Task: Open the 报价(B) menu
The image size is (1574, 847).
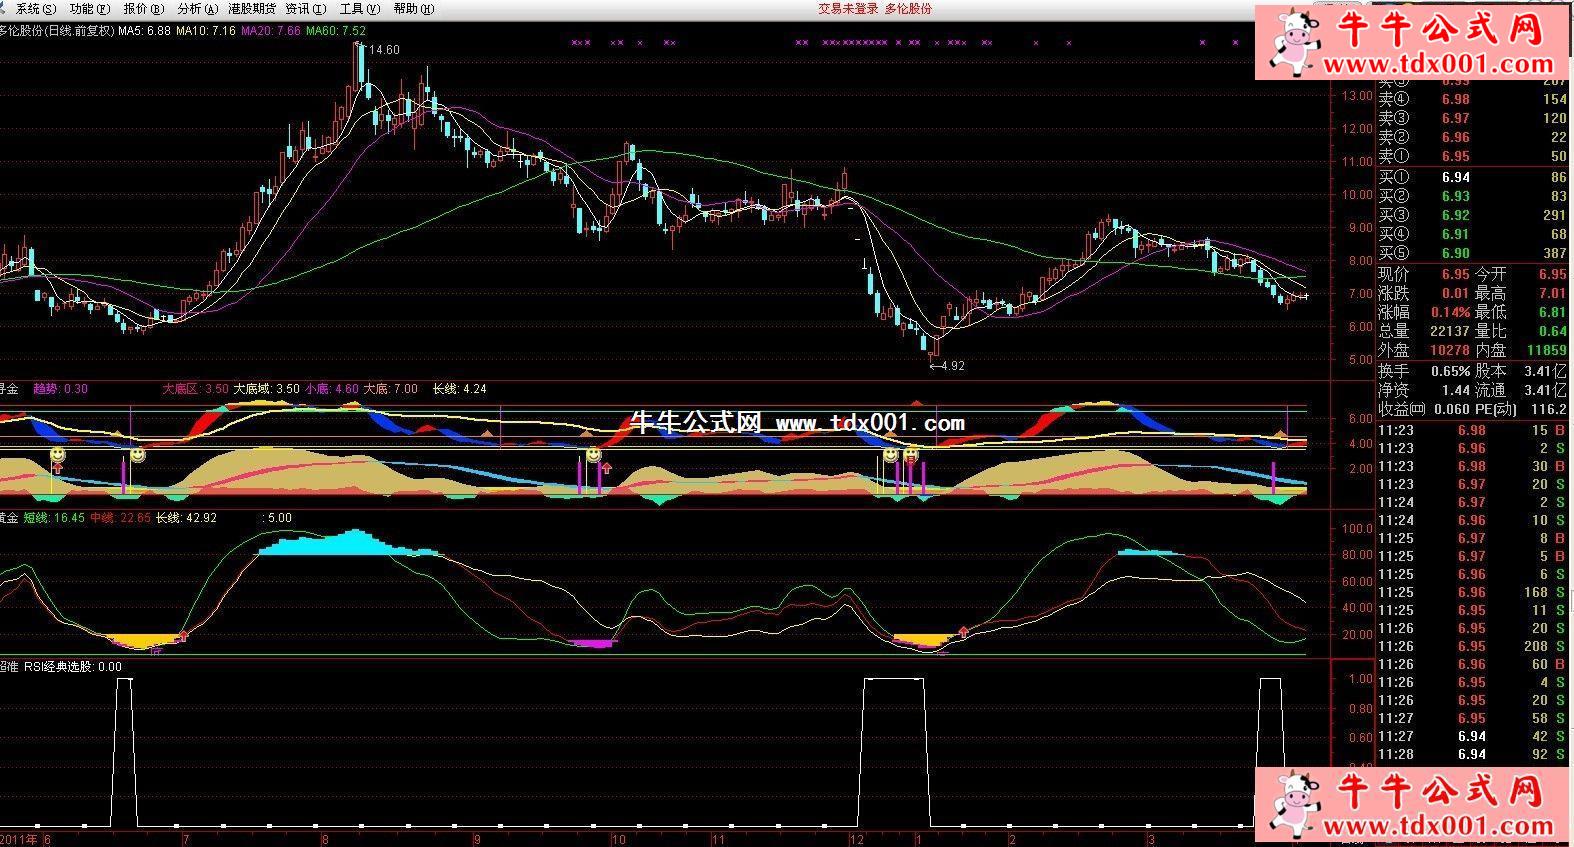Action: click(x=143, y=8)
